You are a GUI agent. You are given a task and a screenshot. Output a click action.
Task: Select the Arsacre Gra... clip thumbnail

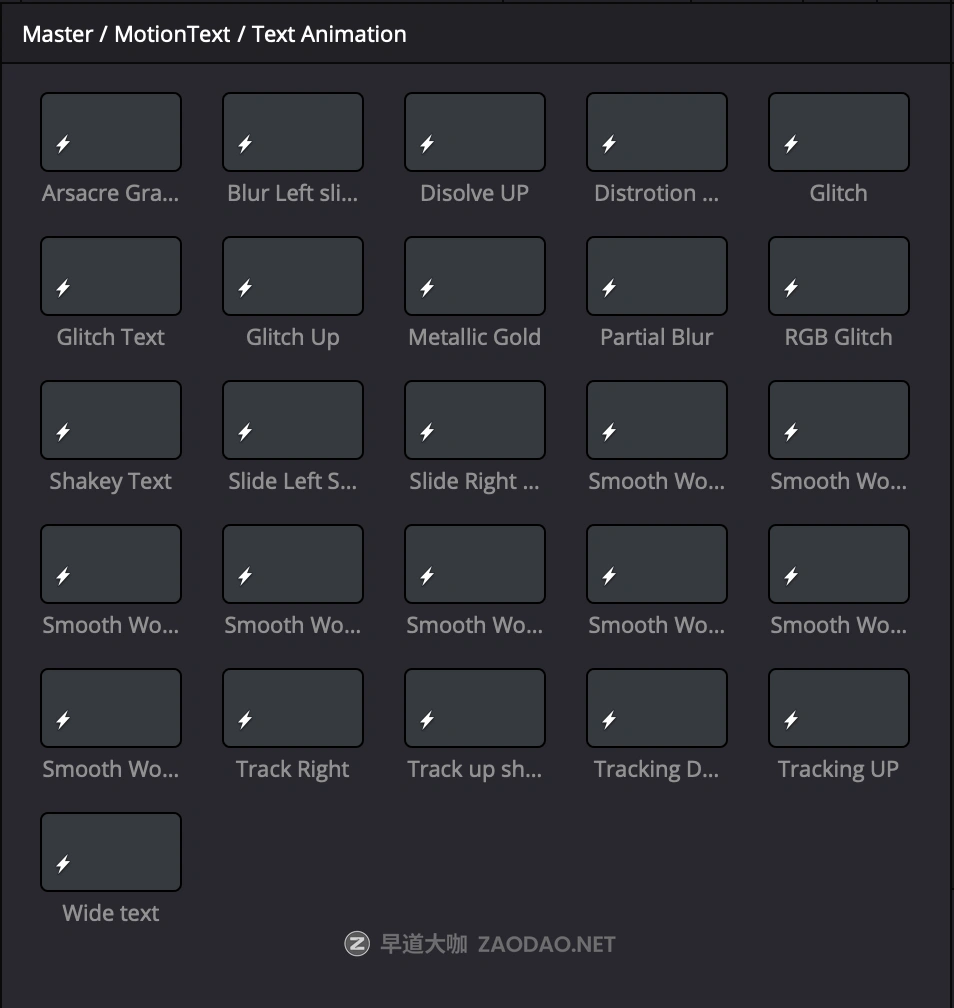(x=111, y=132)
